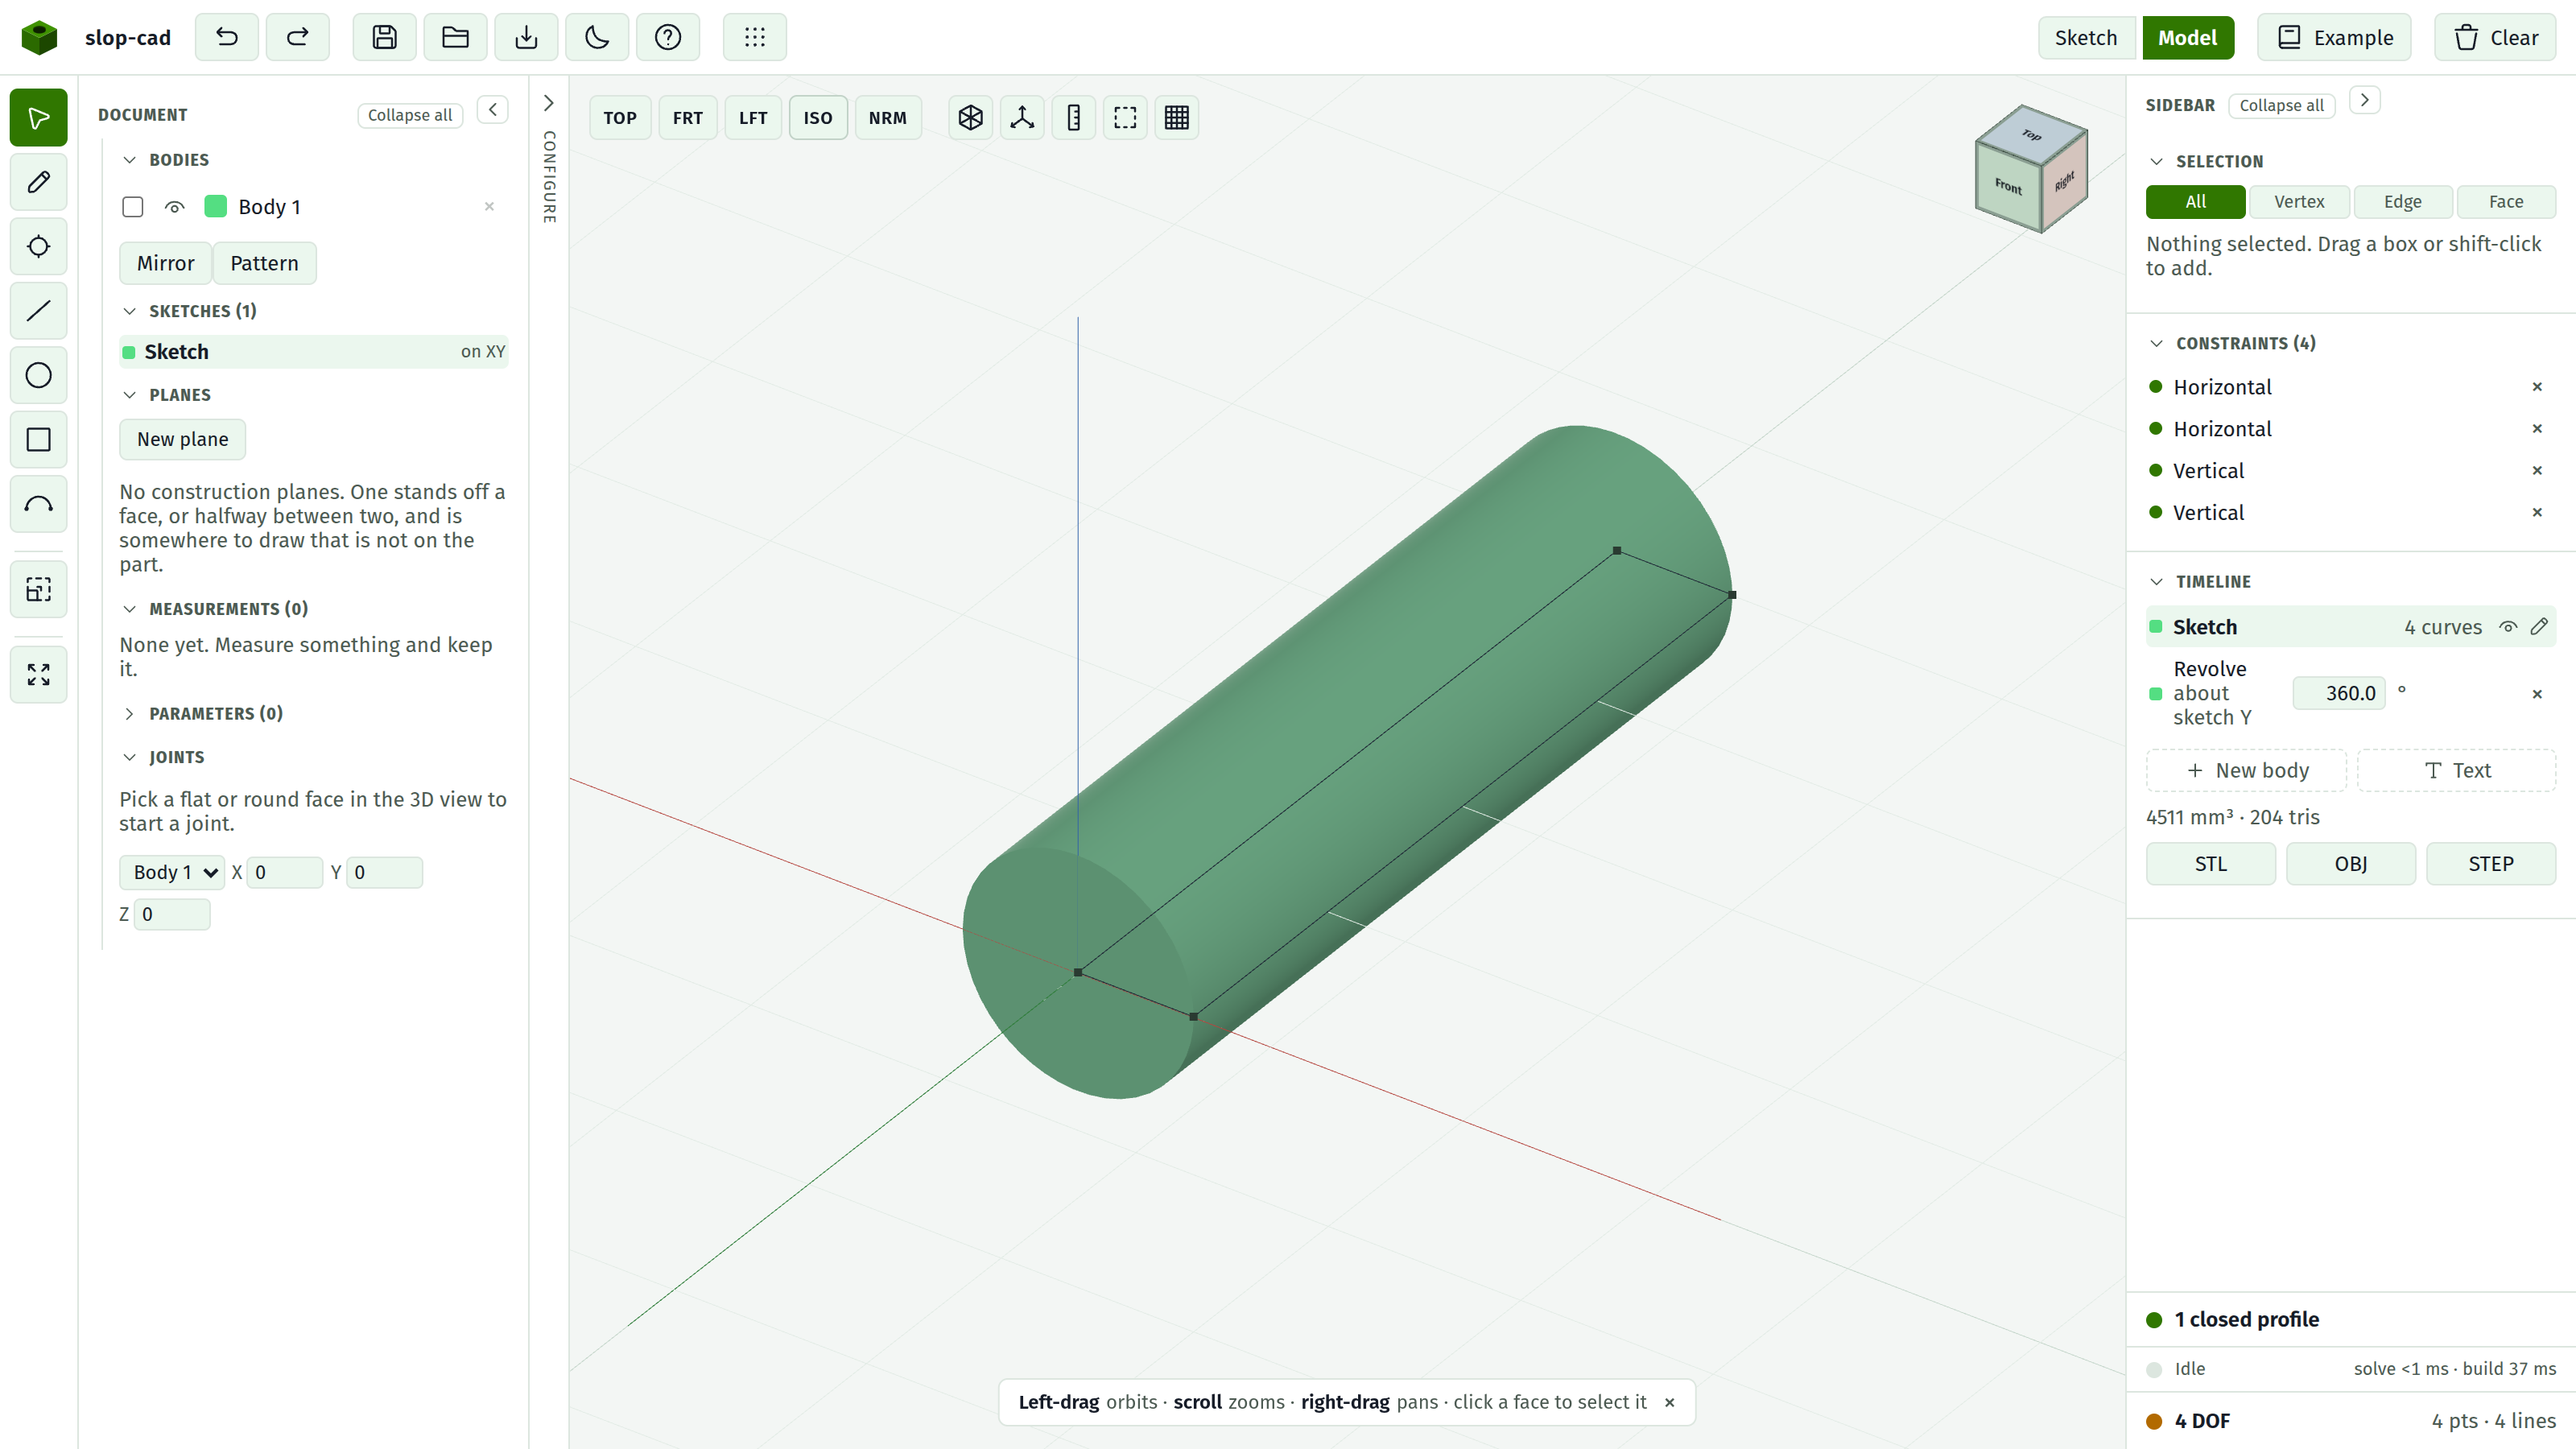2576x1449 pixels.
Task: Collapse the Timeline section
Action: point(2156,581)
